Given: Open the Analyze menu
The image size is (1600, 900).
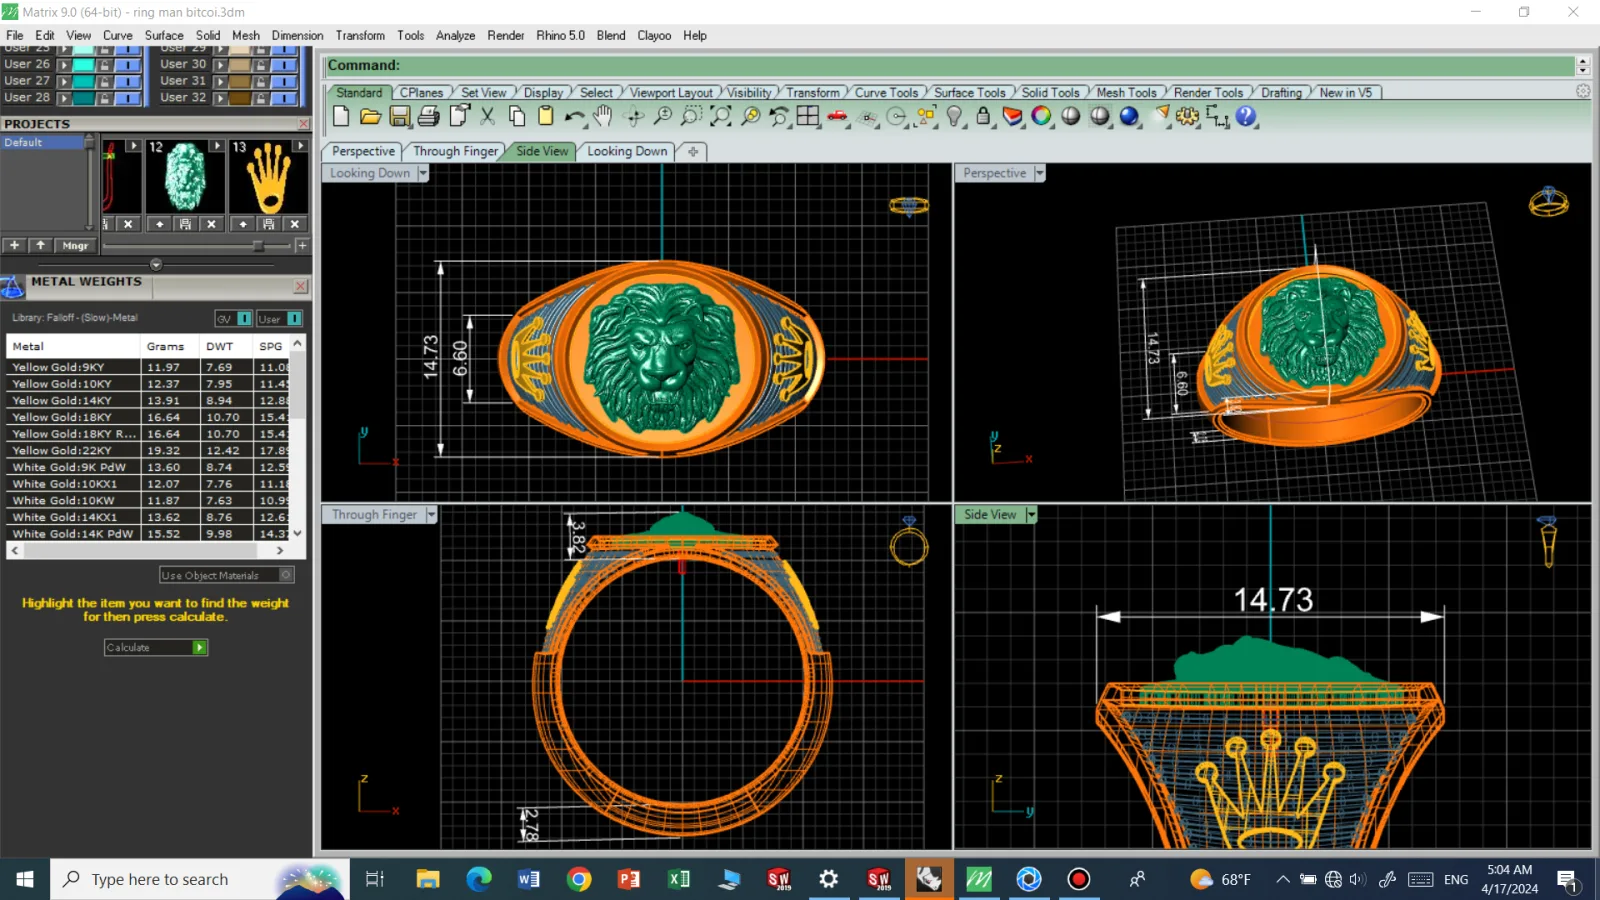Looking at the screenshot, I should click(455, 35).
